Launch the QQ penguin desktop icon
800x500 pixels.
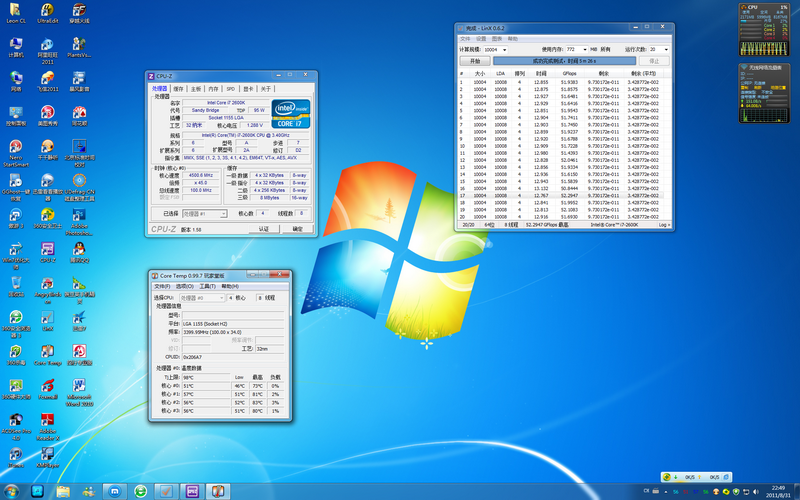(79, 252)
